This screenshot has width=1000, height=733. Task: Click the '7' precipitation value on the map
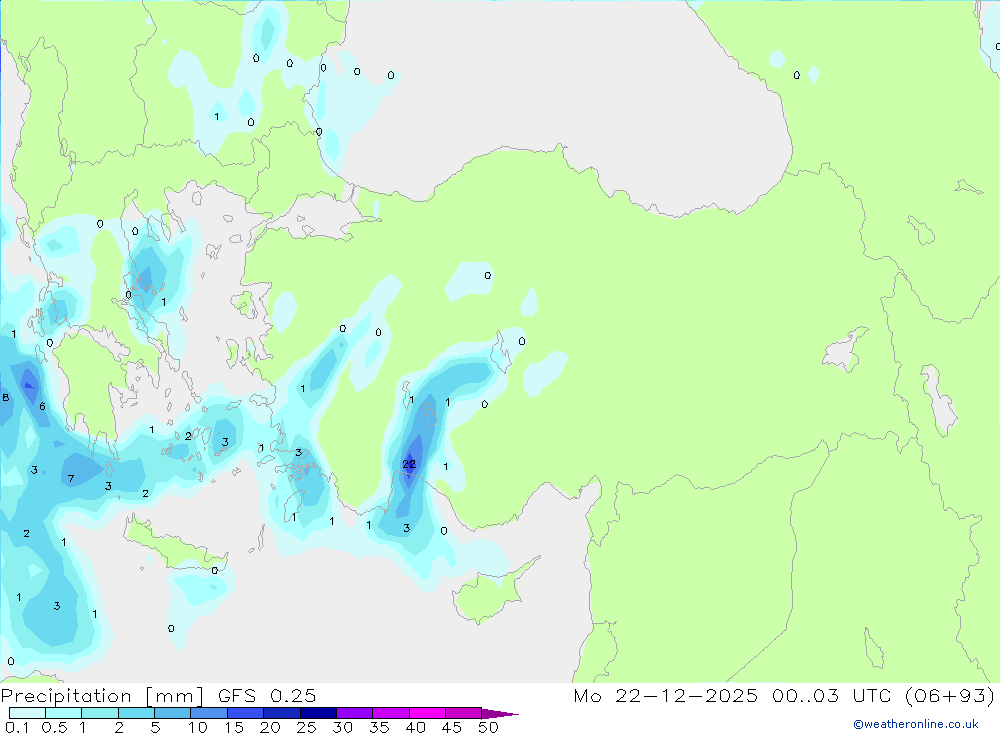coord(71,478)
